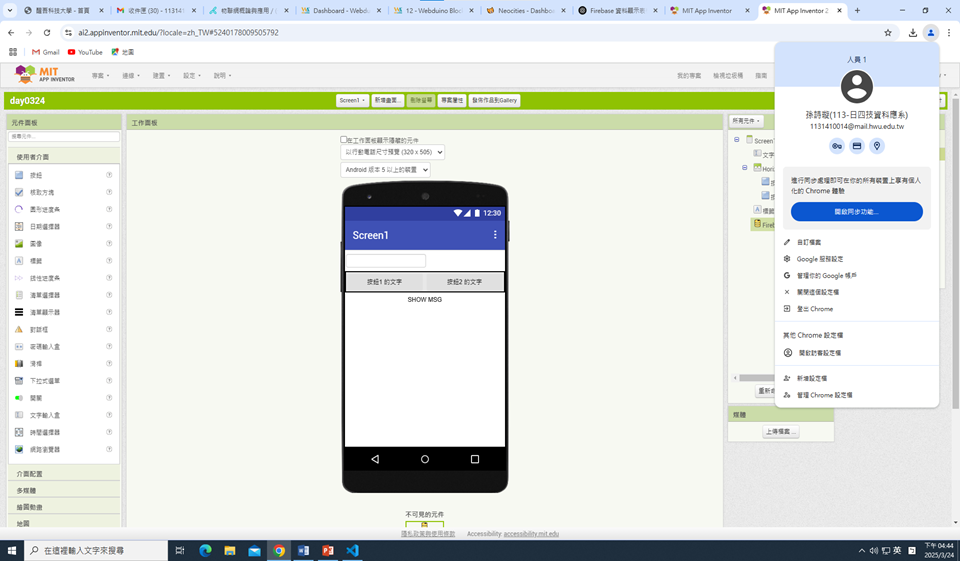Open Visual Studio Code from the taskbar
This screenshot has height=561, width=960.
352,550
